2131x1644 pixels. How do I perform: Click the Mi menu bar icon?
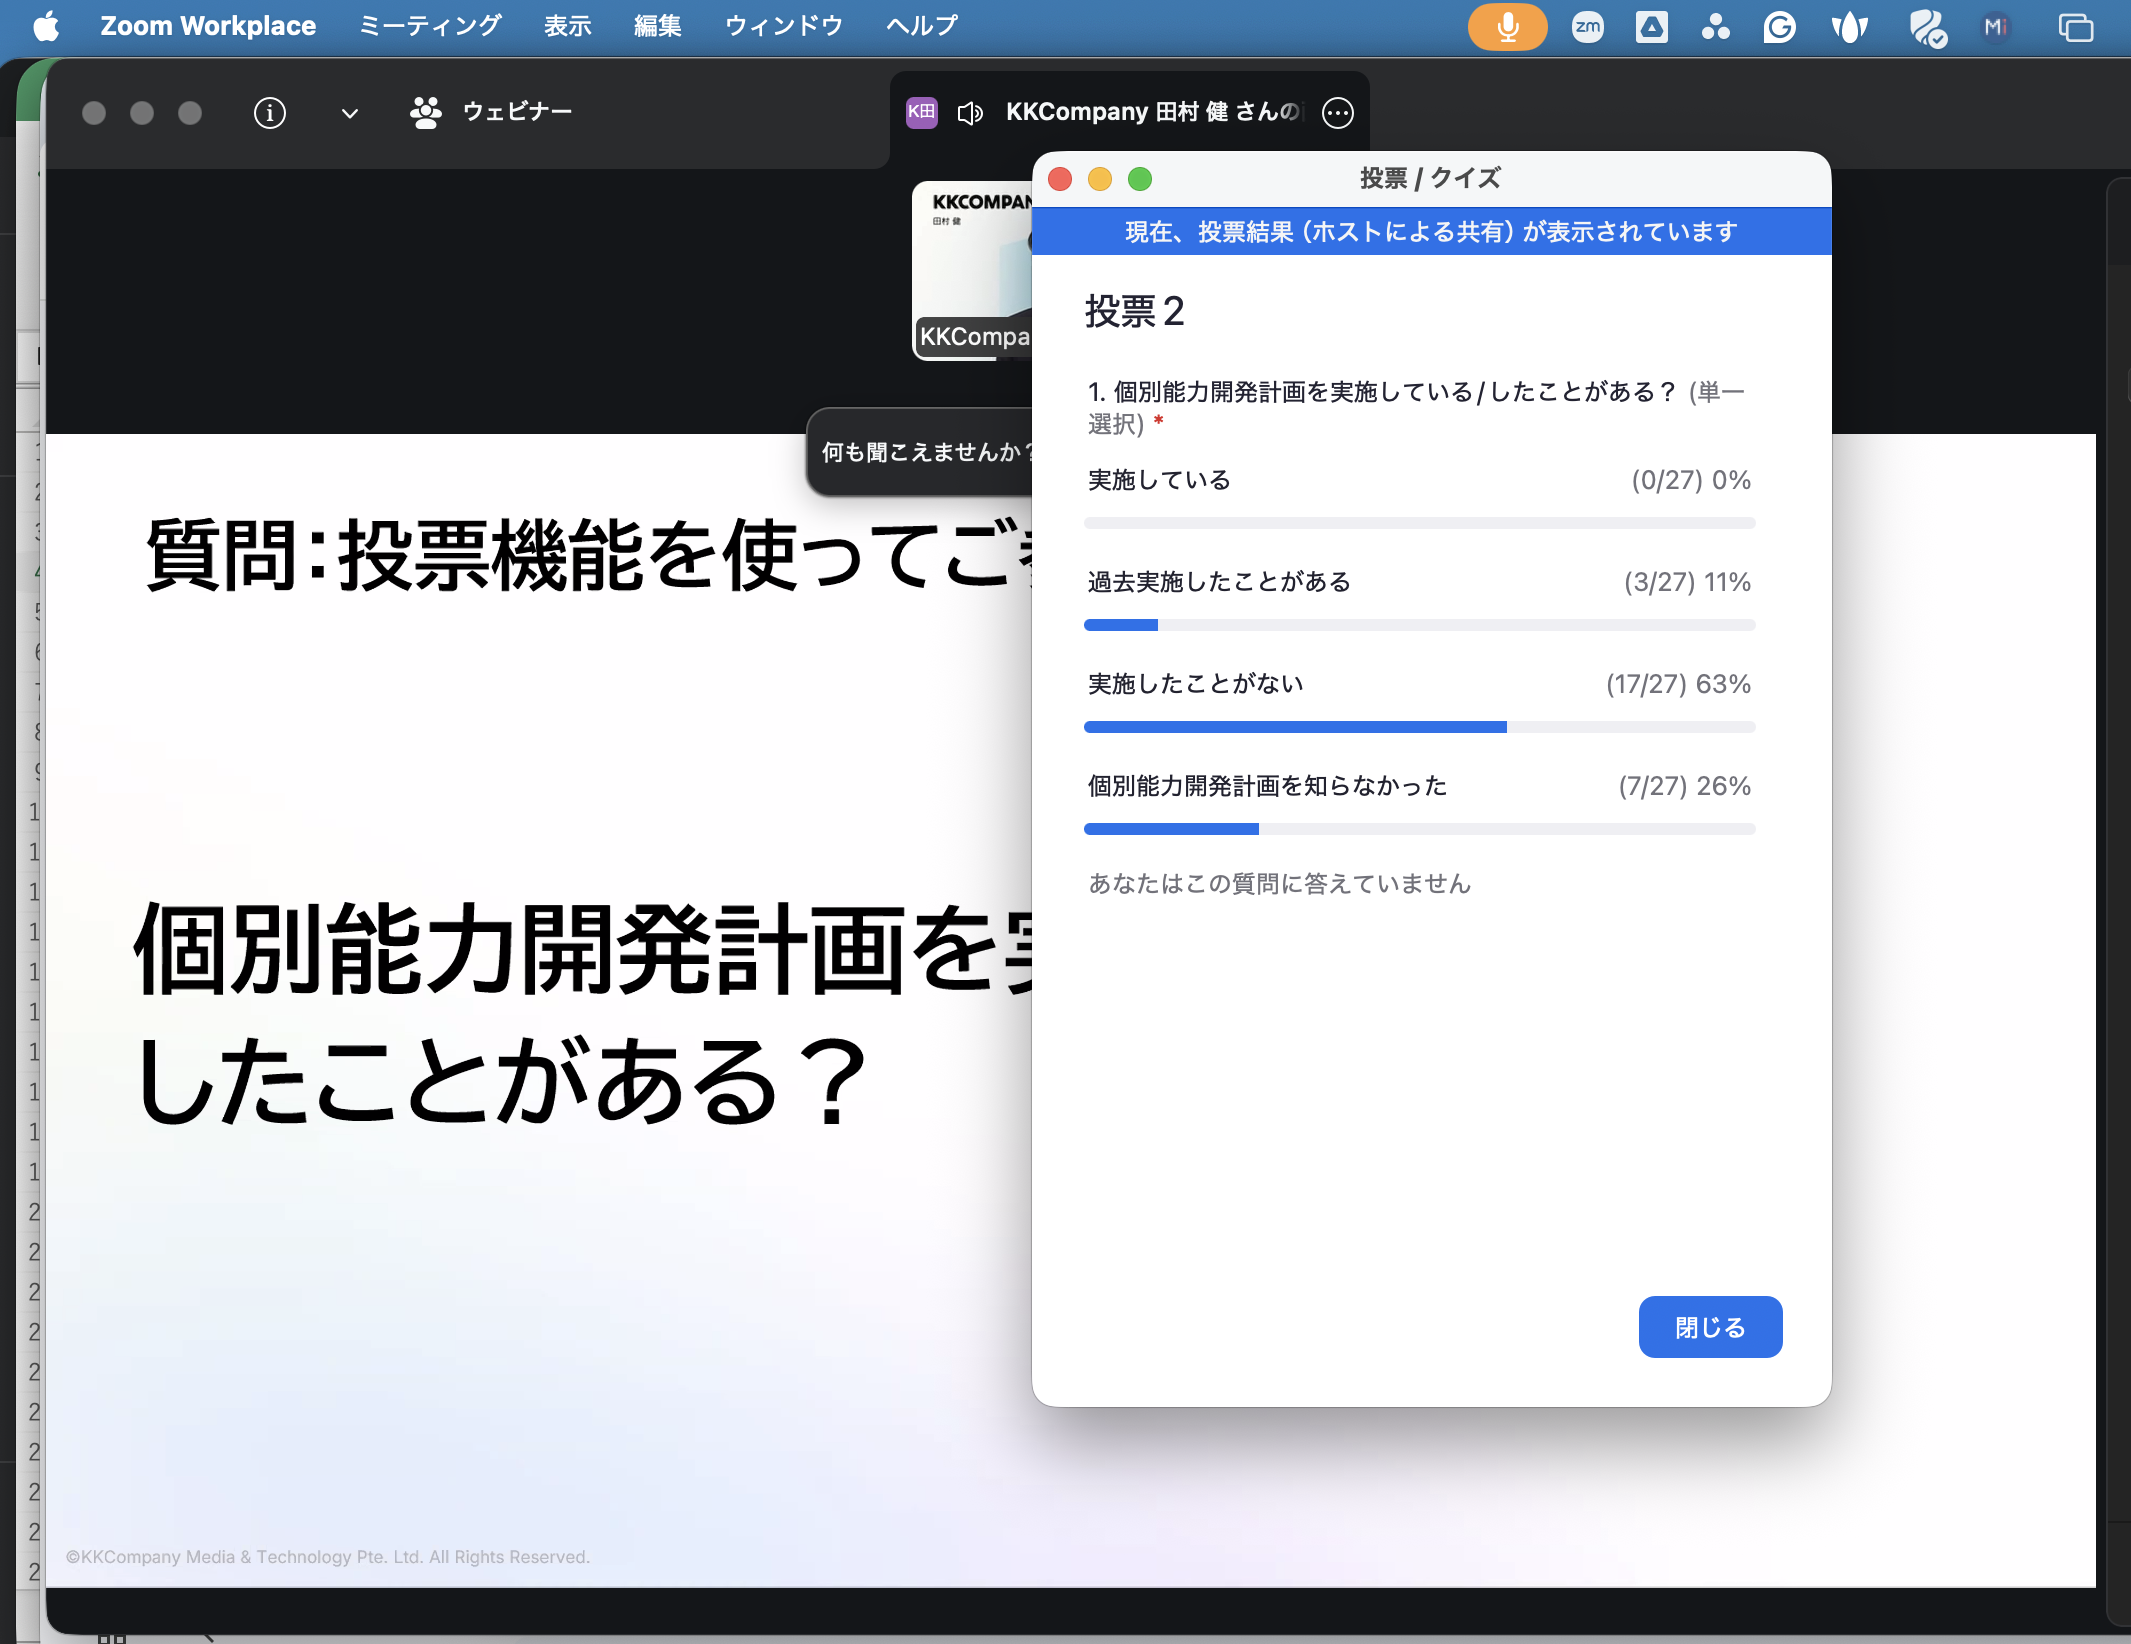point(1996,27)
